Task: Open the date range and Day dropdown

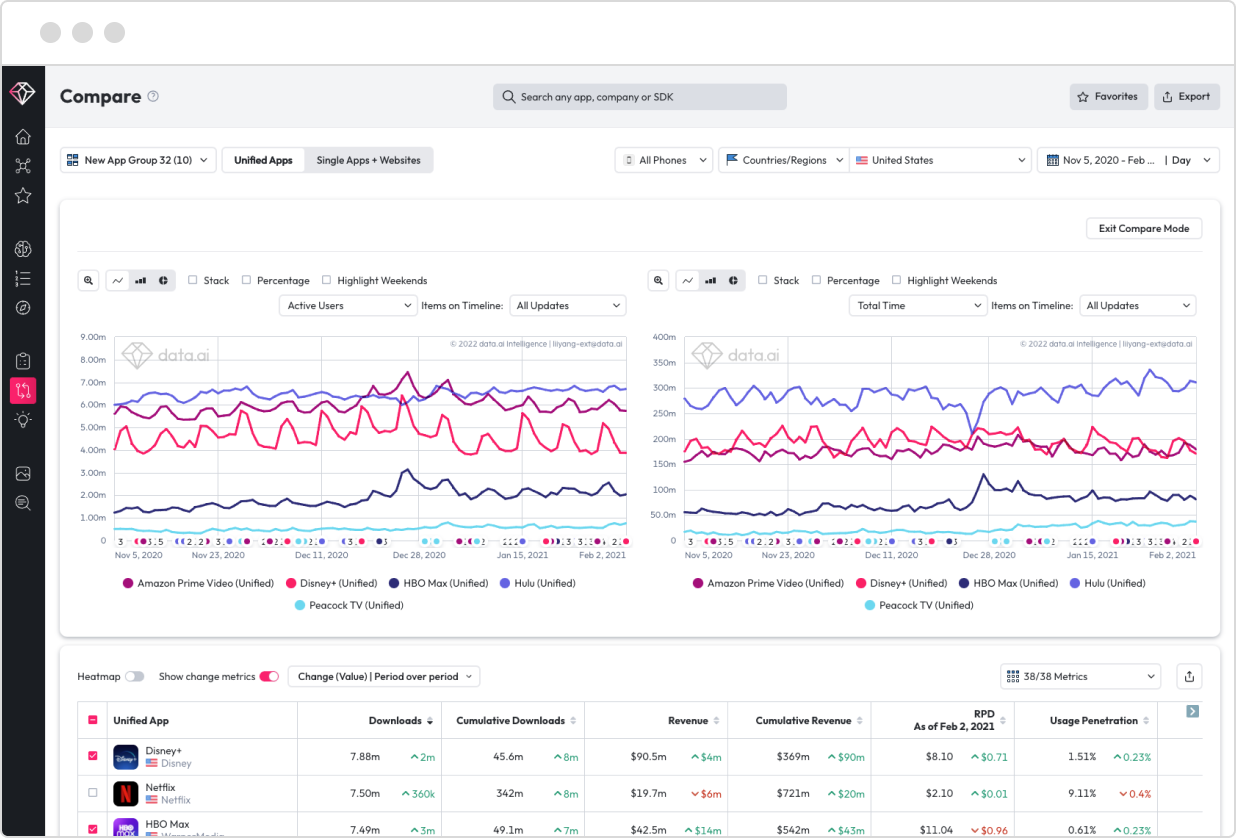Action: pyautogui.click(x=1128, y=160)
